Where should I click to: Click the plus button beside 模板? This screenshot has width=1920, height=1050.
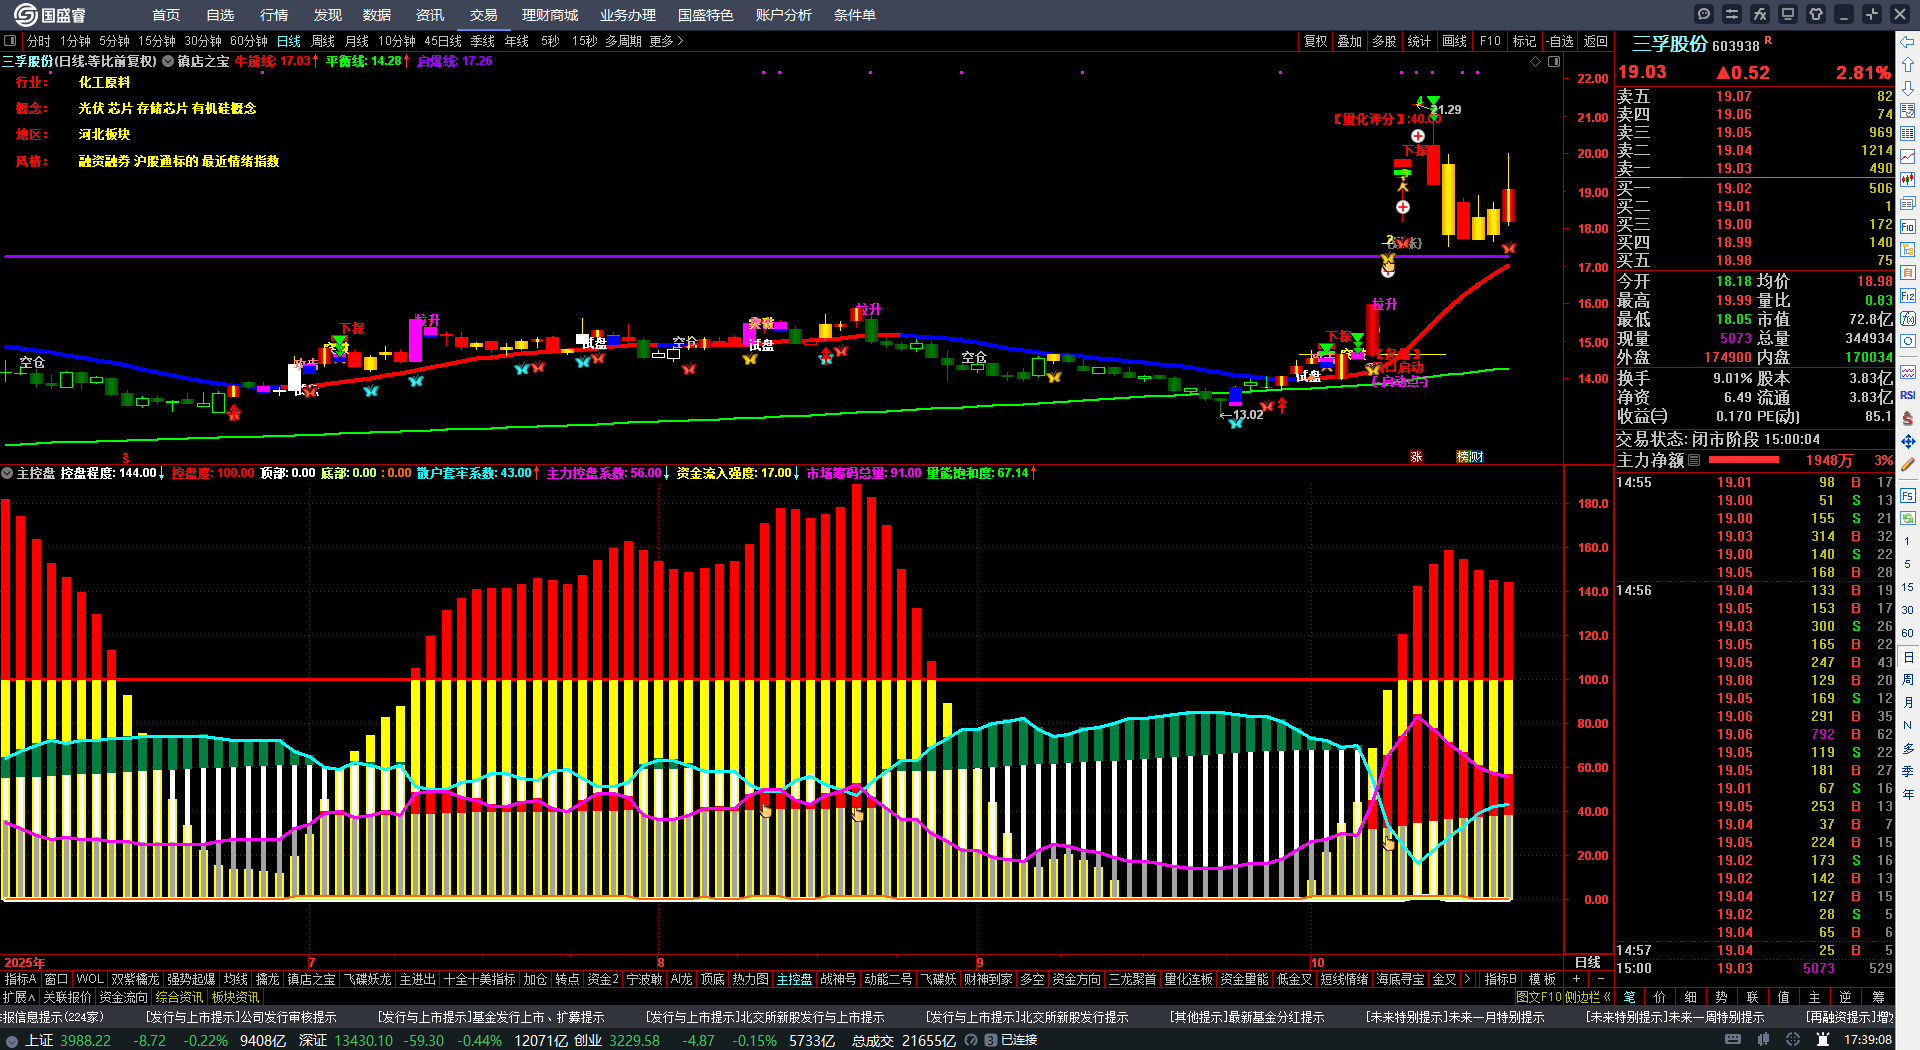point(1576,979)
